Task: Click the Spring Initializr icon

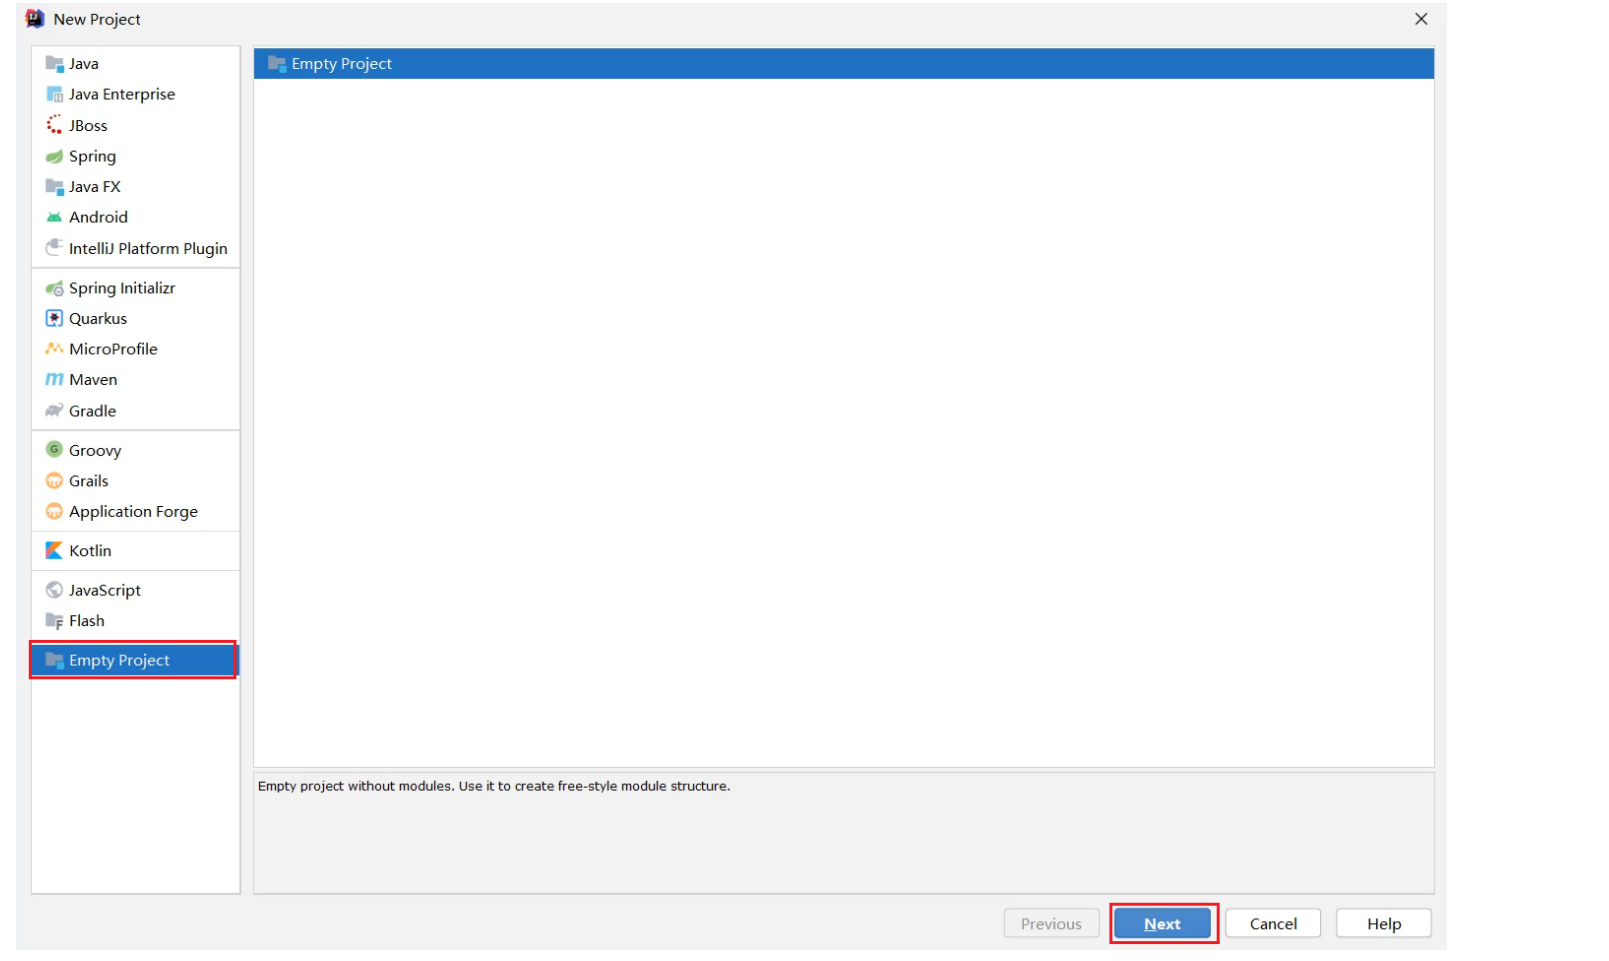Action: (54, 288)
